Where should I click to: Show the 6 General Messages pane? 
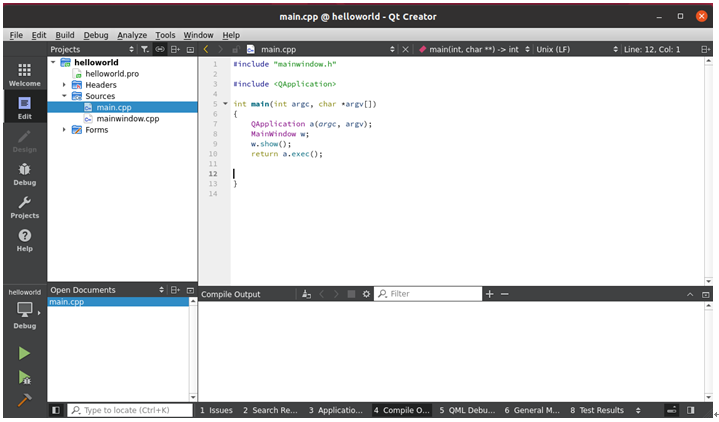pos(532,410)
